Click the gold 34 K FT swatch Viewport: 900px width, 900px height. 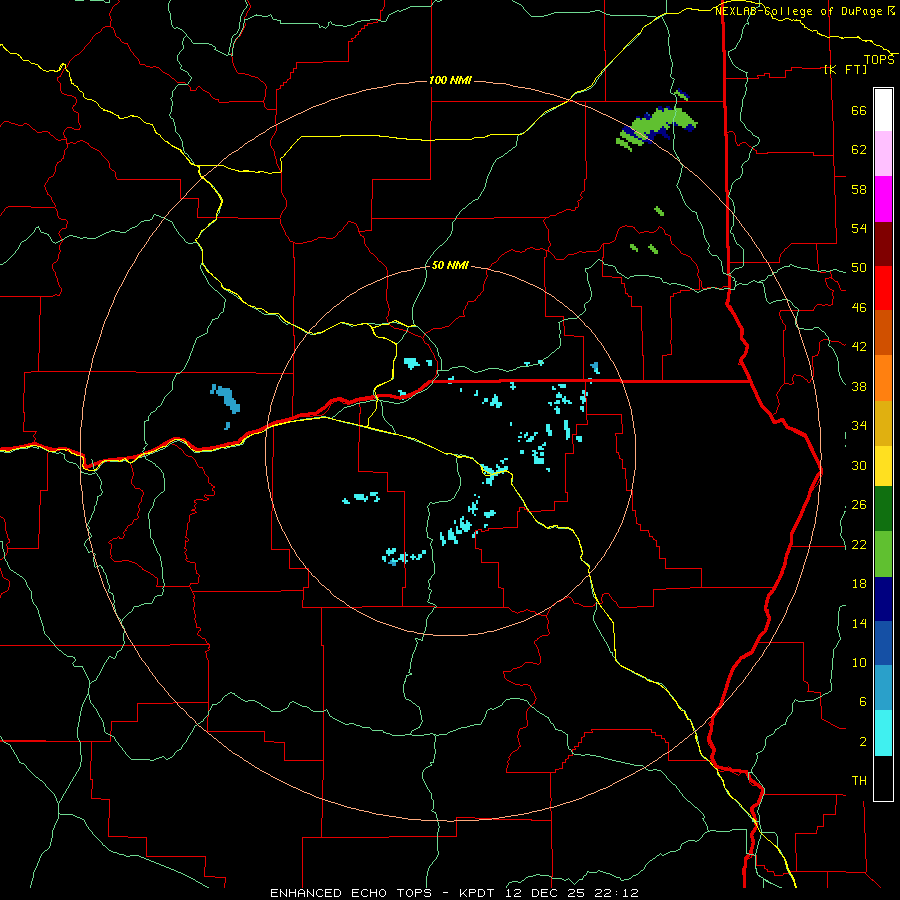[883, 423]
